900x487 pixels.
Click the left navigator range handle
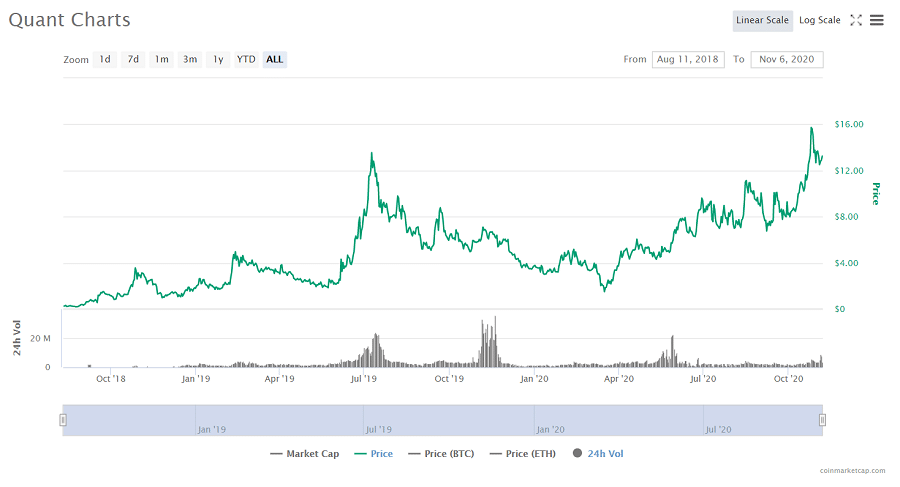pos(63,420)
